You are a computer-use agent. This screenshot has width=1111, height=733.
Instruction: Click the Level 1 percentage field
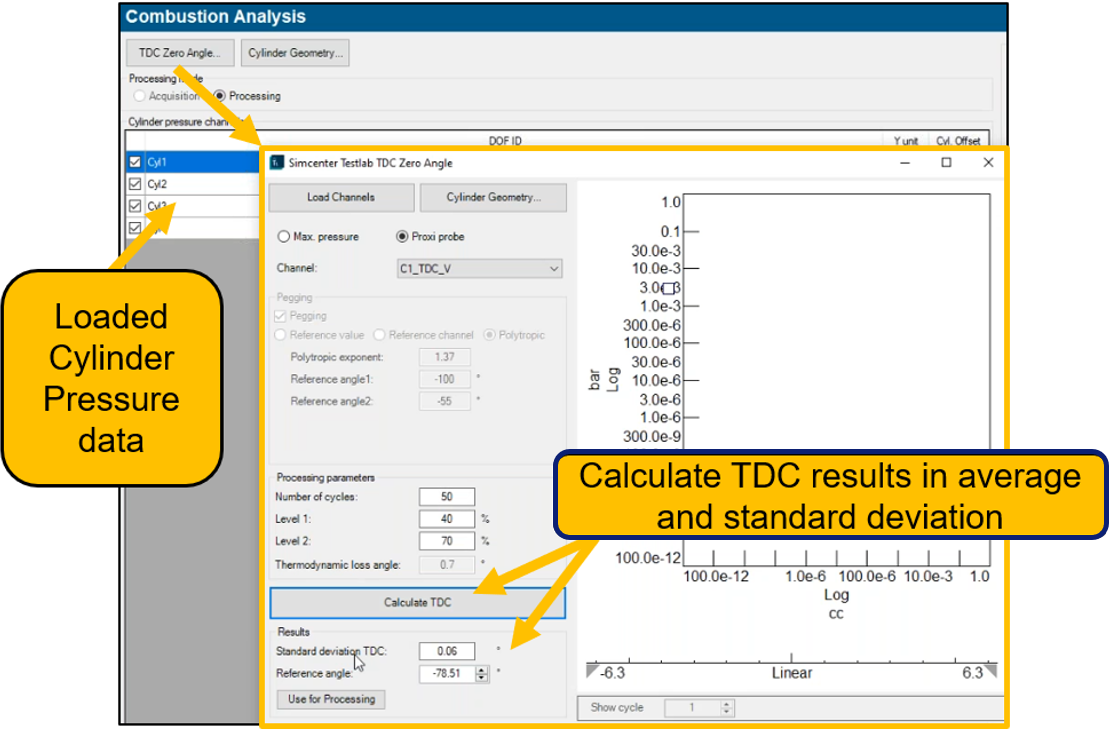(446, 519)
